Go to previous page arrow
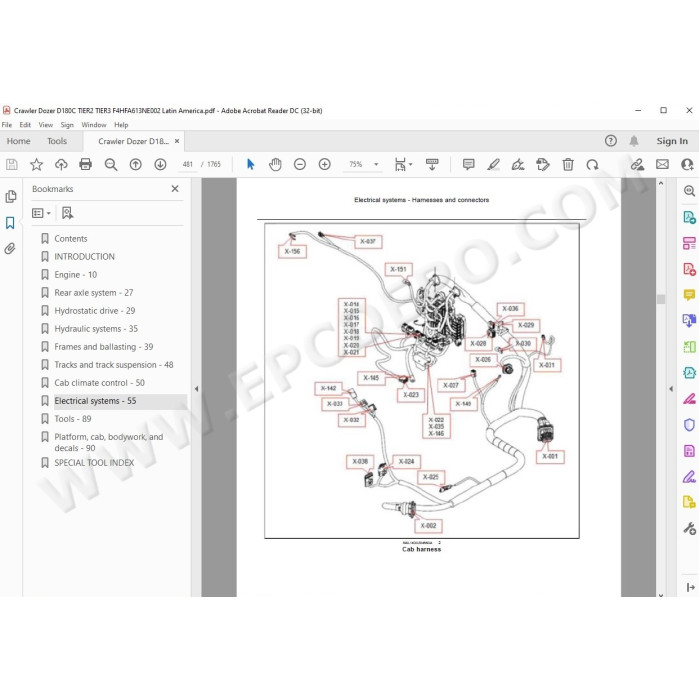The height and width of the screenshot is (700, 700). [135, 165]
